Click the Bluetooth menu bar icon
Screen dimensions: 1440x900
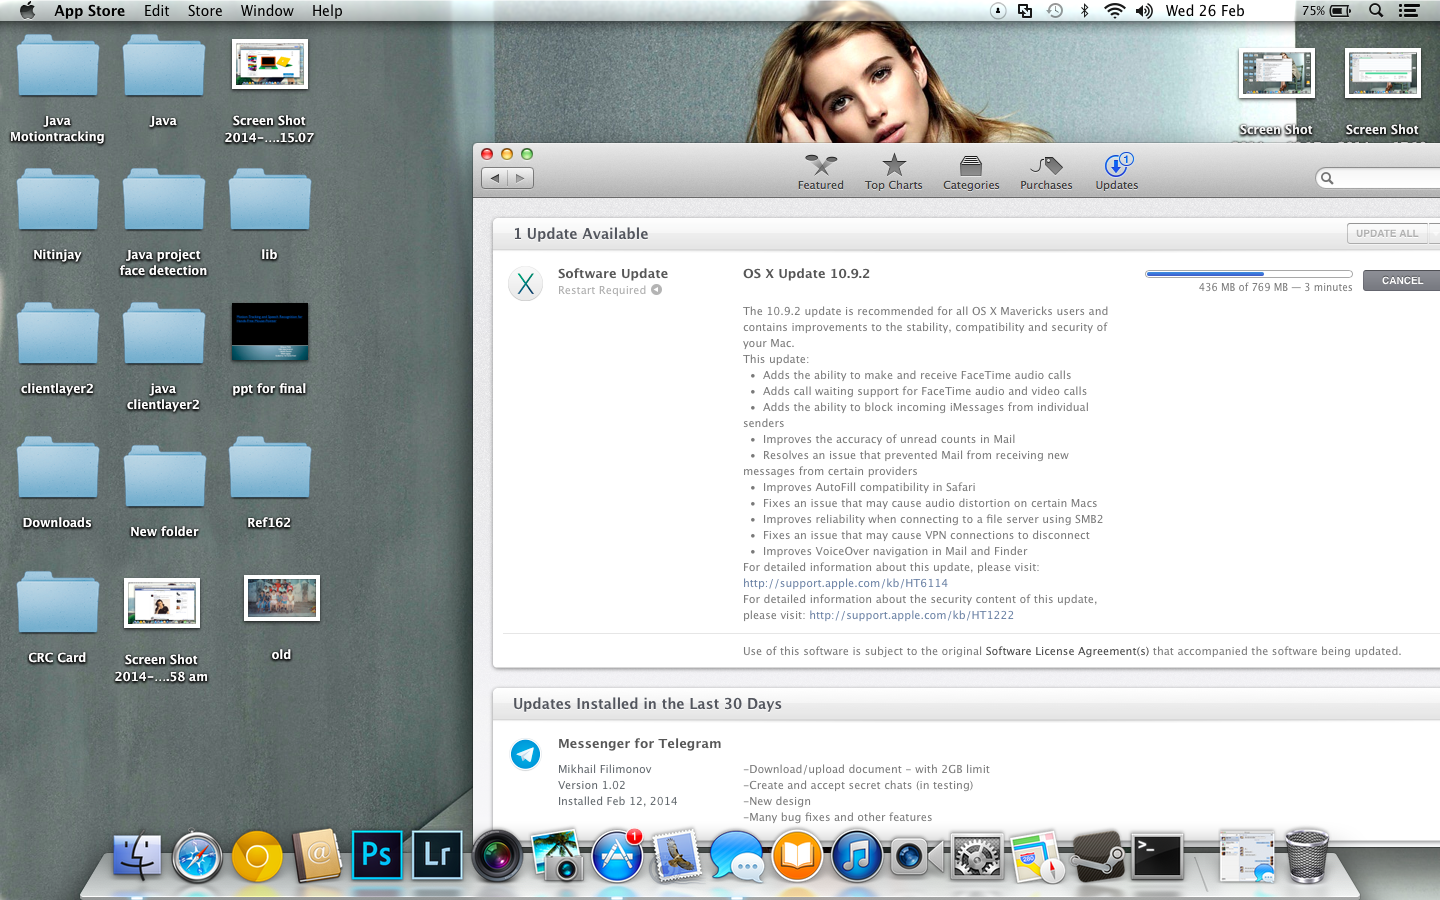click(x=1084, y=11)
